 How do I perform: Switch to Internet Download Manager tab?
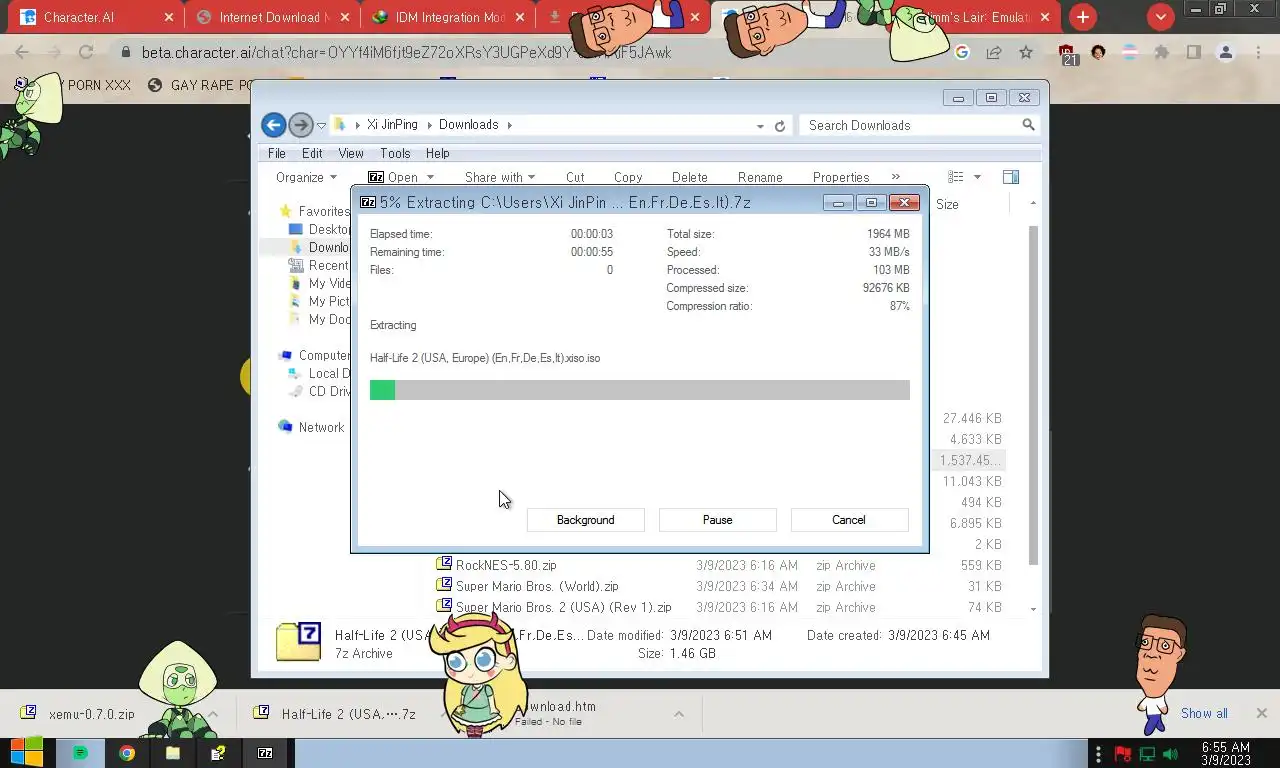click(274, 17)
